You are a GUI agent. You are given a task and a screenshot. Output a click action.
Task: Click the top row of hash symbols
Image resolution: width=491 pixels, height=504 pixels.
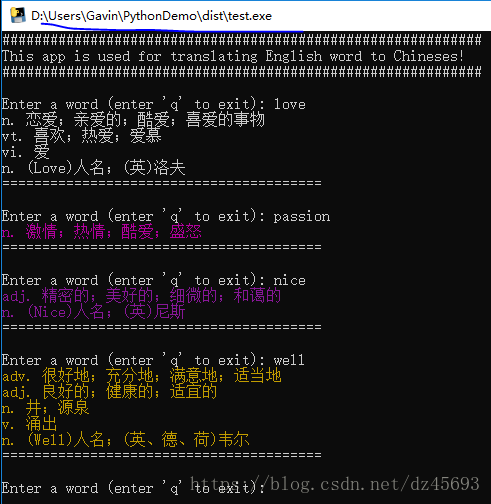[242, 40]
